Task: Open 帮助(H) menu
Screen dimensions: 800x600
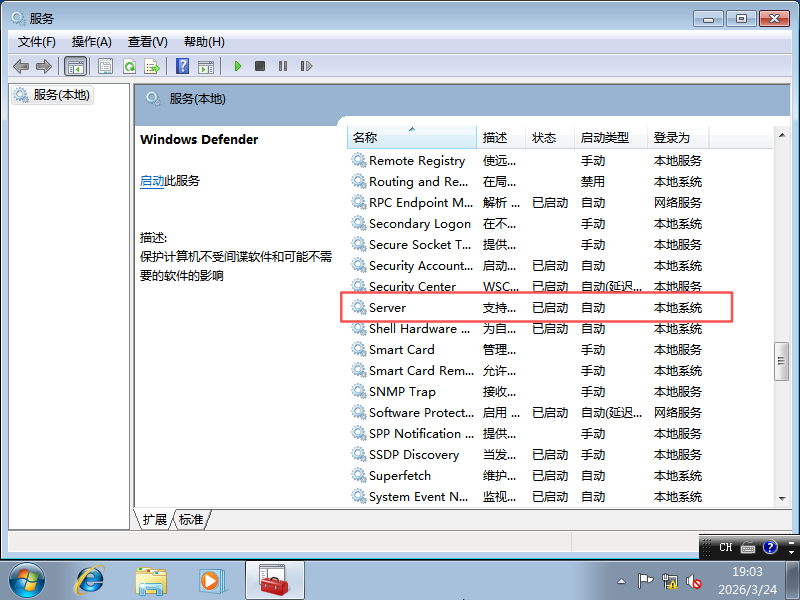Action: coord(204,42)
